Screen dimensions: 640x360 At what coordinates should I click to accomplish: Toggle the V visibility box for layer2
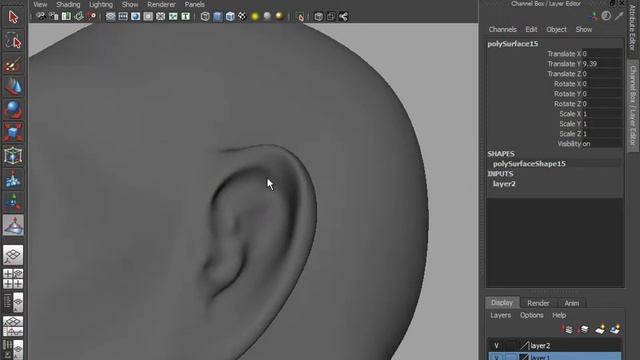coord(496,346)
